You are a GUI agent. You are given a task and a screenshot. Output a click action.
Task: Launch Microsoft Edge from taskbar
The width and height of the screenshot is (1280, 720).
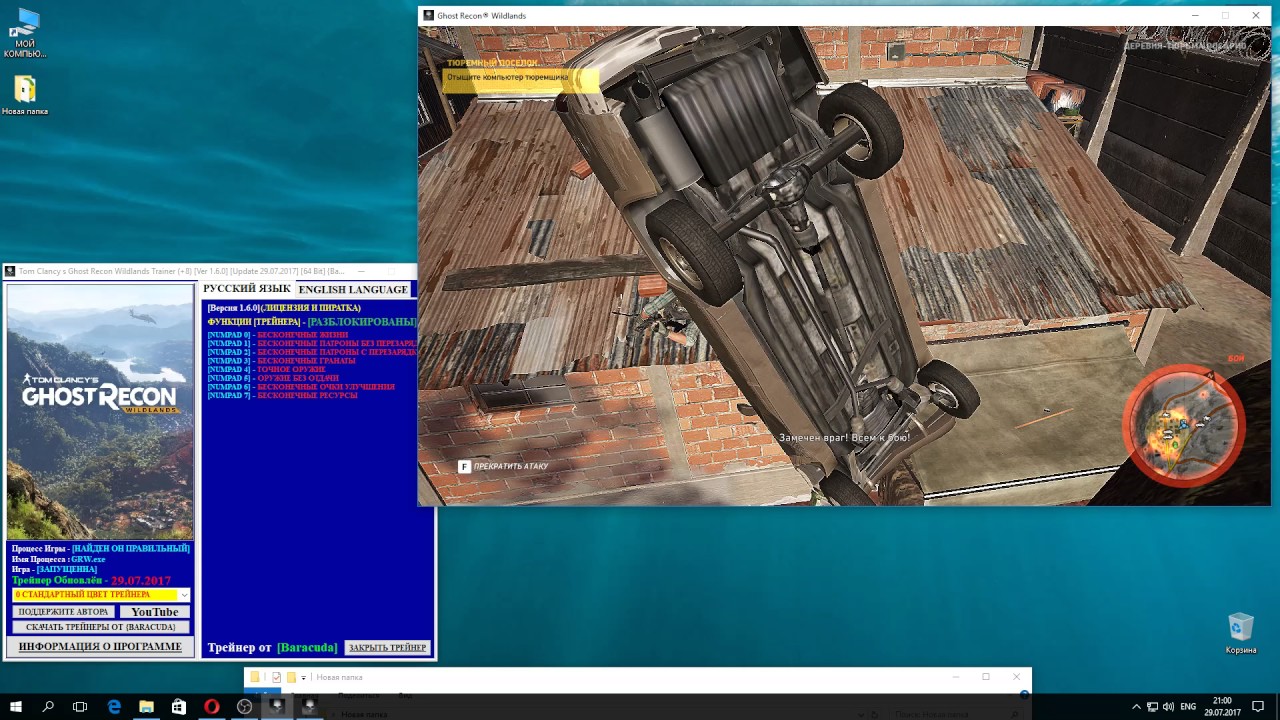[x=114, y=707]
